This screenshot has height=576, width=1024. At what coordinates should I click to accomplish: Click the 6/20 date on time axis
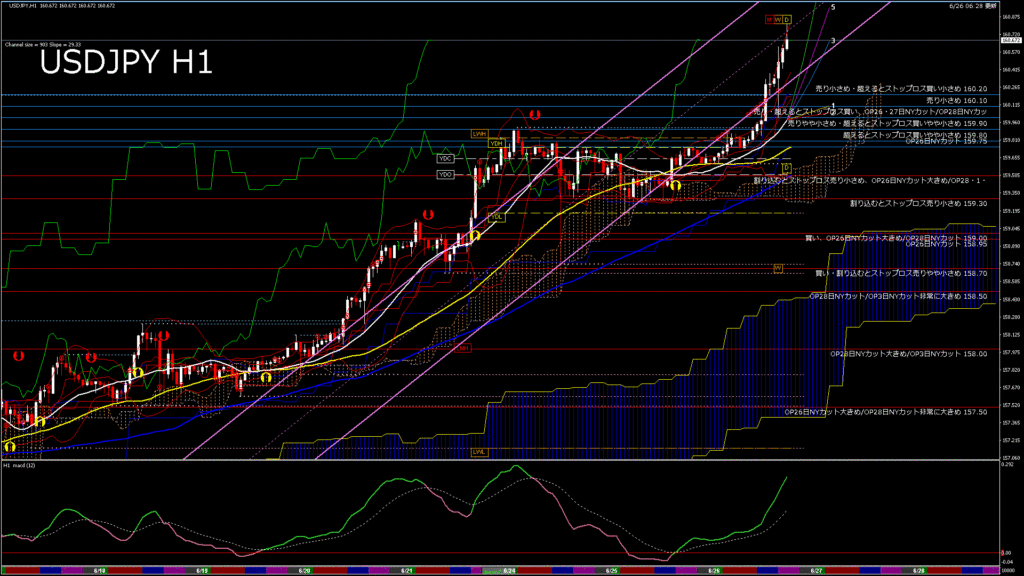(x=305, y=571)
